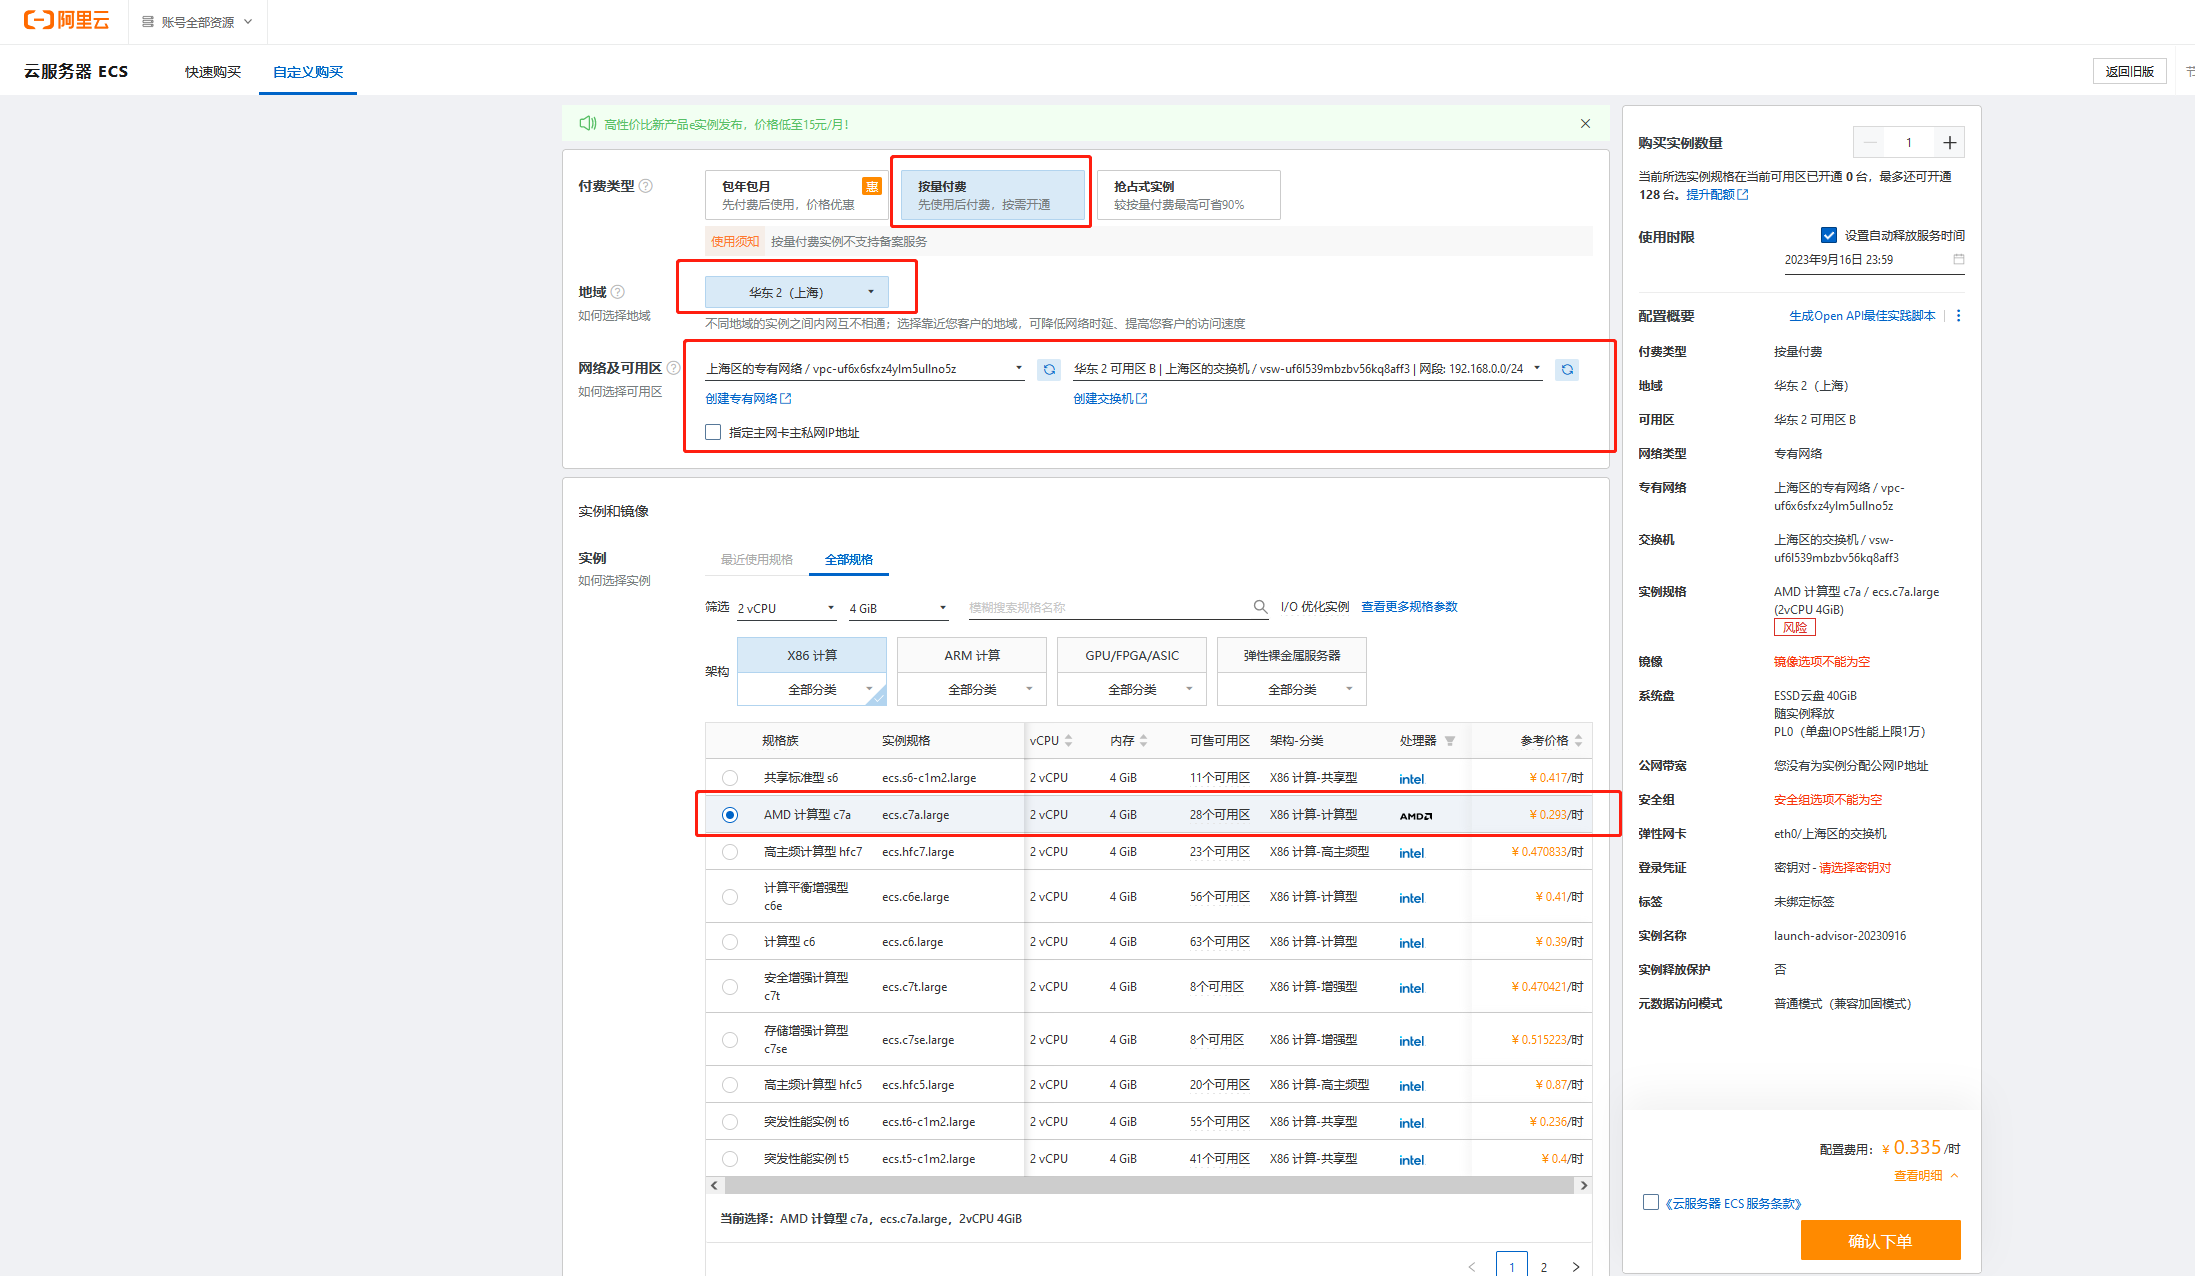Image resolution: width=2195 pixels, height=1276 pixels.
Task: Click the help icon next to 网络及可用区
Action: click(673, 368)
